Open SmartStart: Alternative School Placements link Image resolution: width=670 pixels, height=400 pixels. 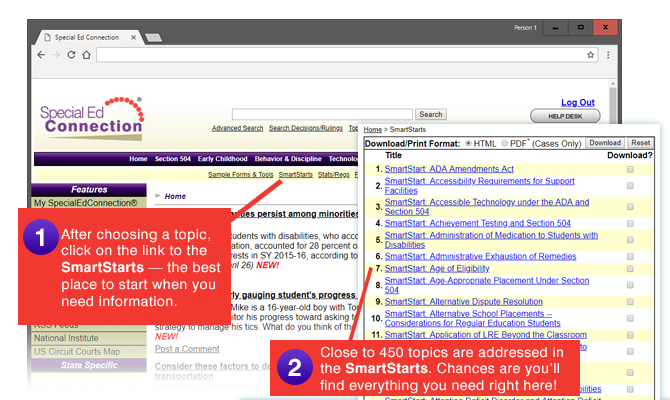click(473, 319)
